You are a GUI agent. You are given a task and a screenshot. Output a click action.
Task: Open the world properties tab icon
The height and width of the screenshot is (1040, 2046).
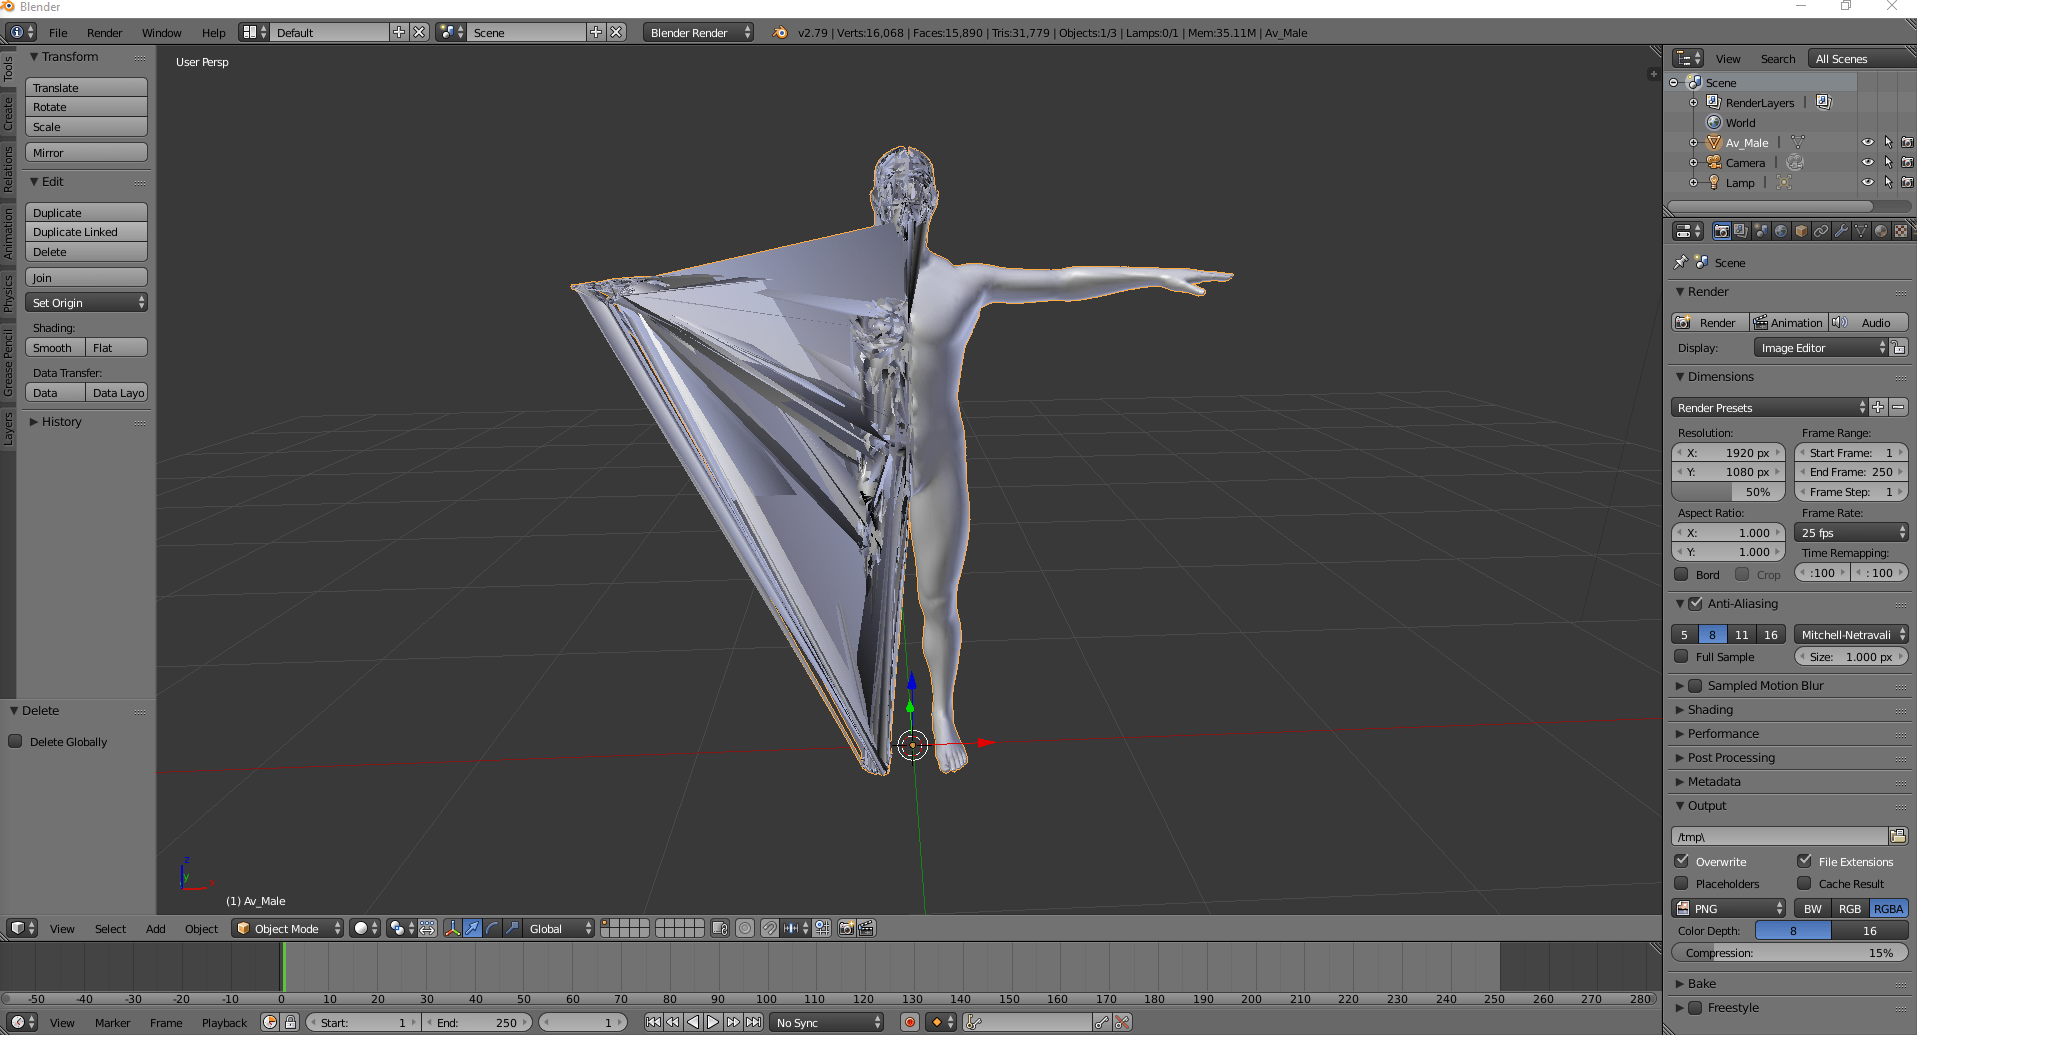pos(1781,231)
